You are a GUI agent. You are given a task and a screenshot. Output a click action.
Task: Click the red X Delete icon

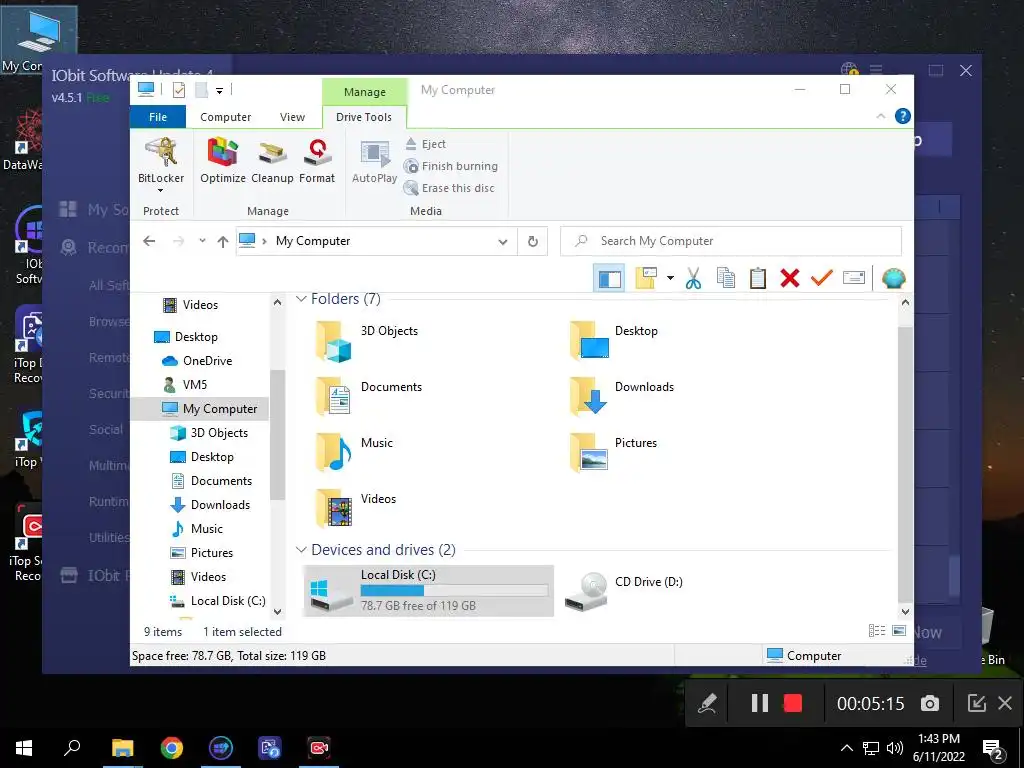[790, 279]
